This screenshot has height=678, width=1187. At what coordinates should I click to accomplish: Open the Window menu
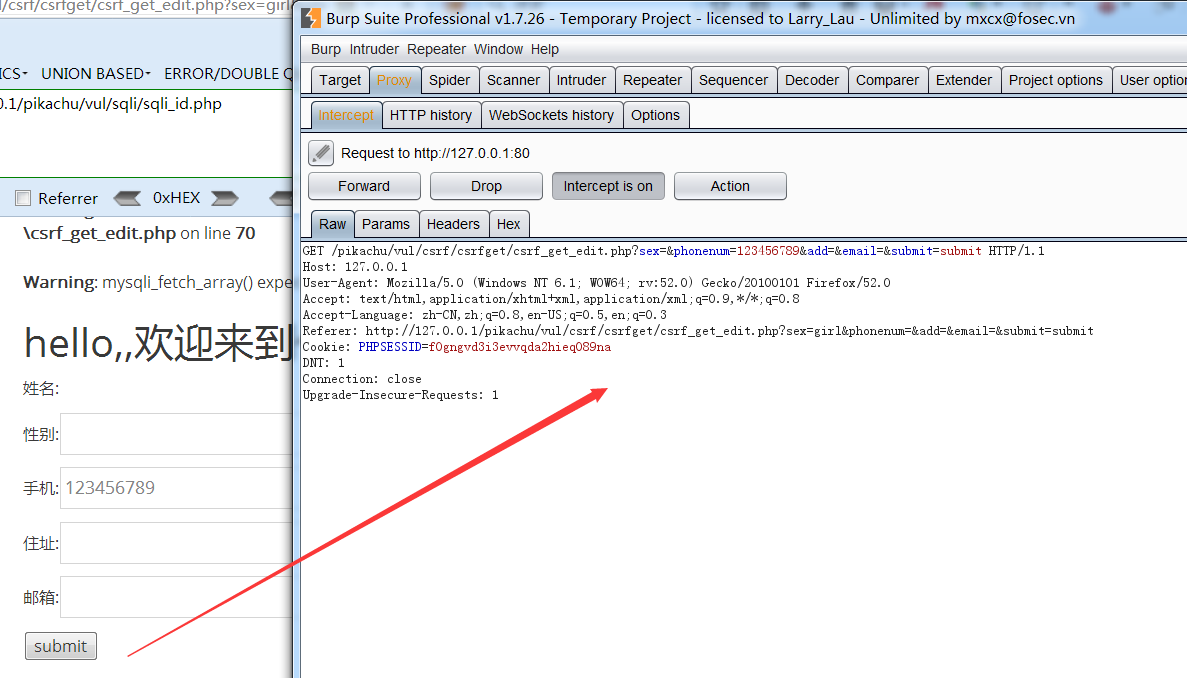(x=498, y=49)
